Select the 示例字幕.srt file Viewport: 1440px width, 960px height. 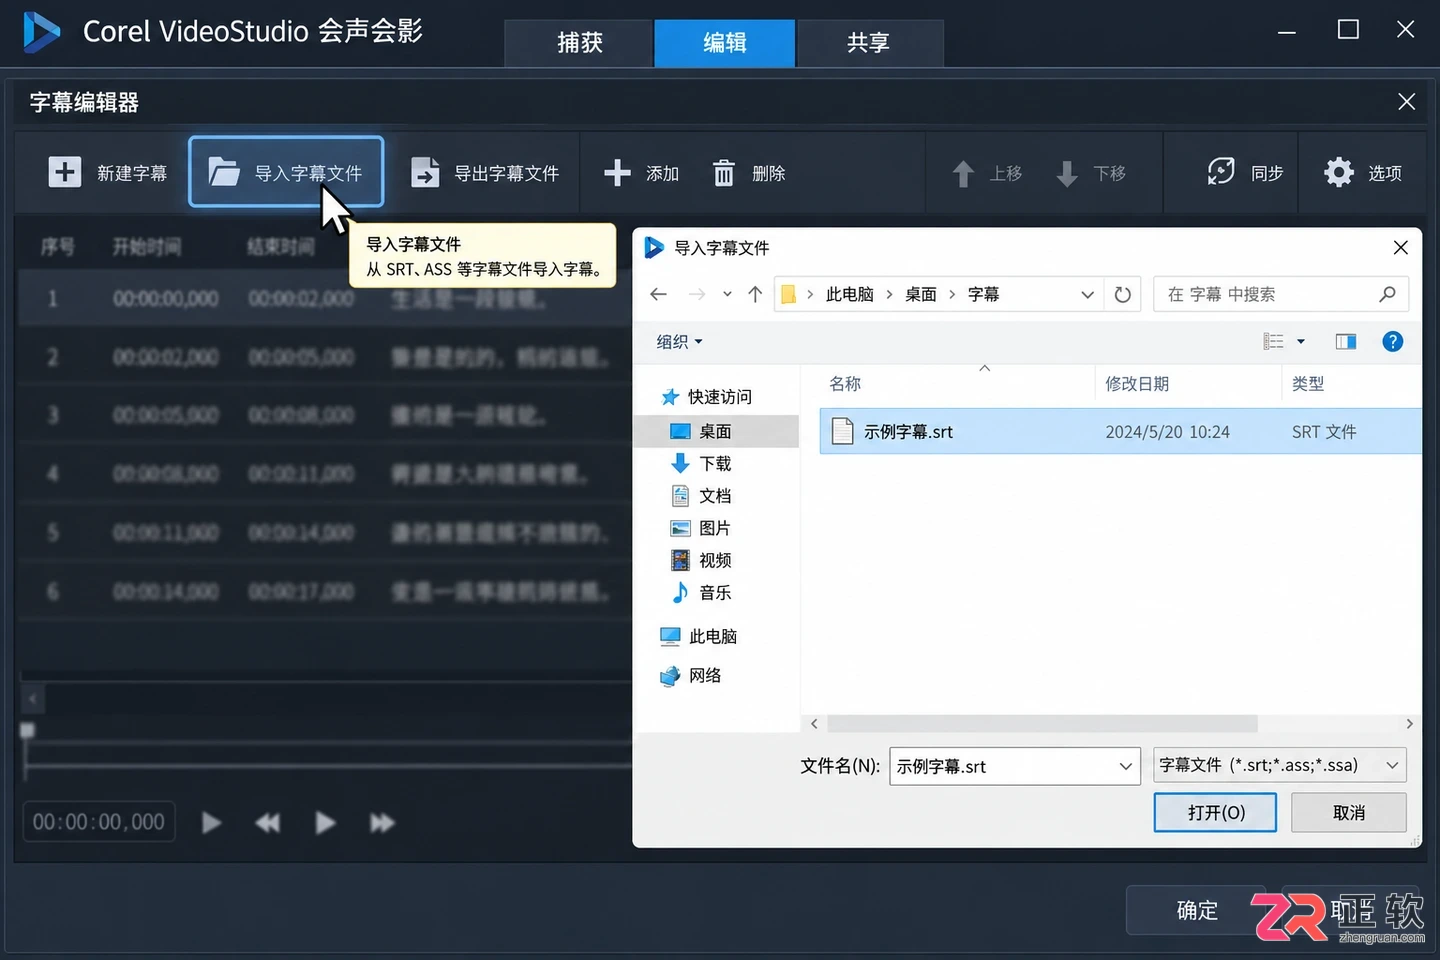coord(1120,431)
